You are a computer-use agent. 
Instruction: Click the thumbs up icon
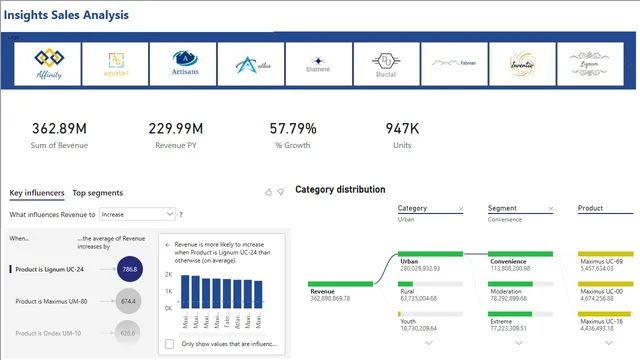point(268,192)
